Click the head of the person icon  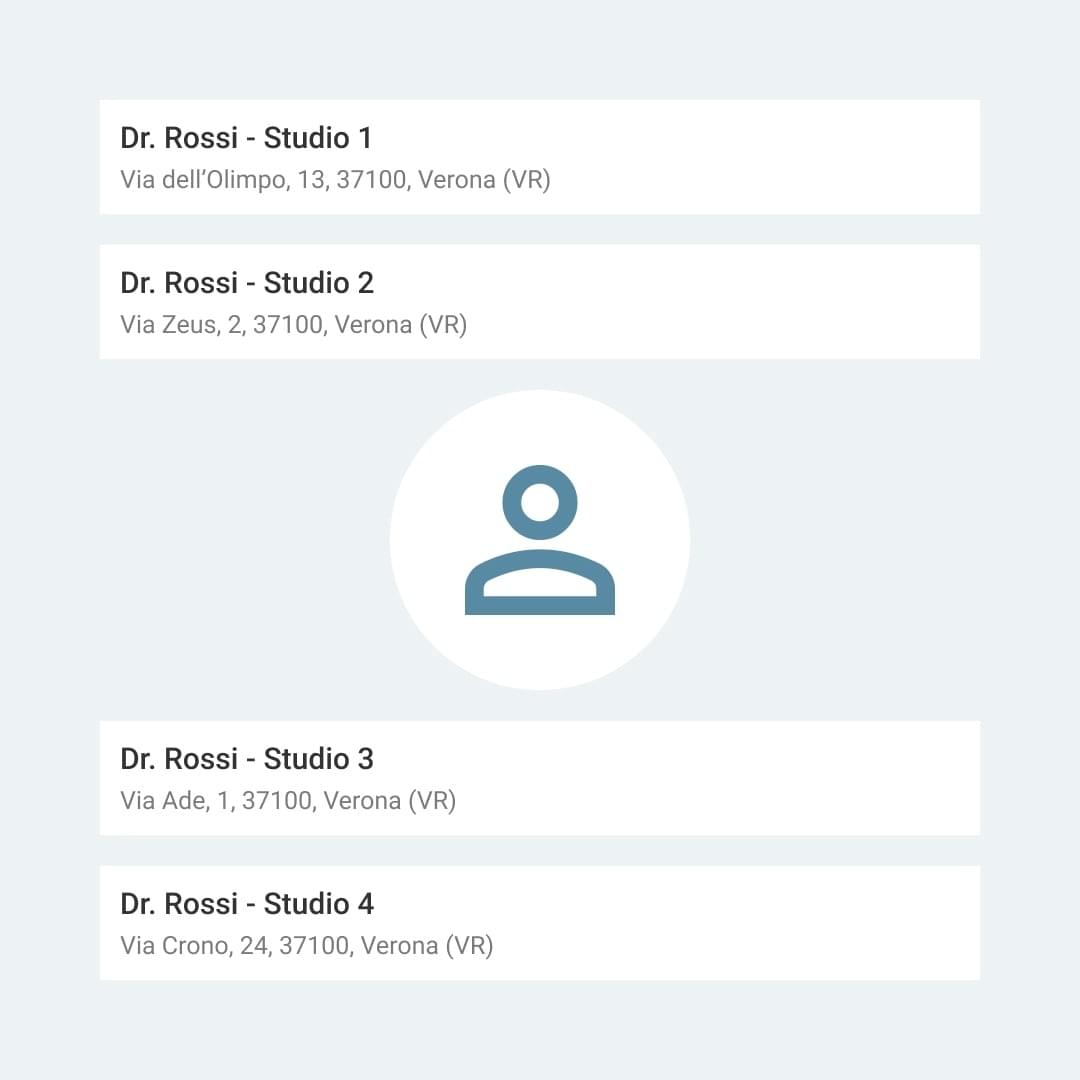pyautogui.click(x=540, y=501)
